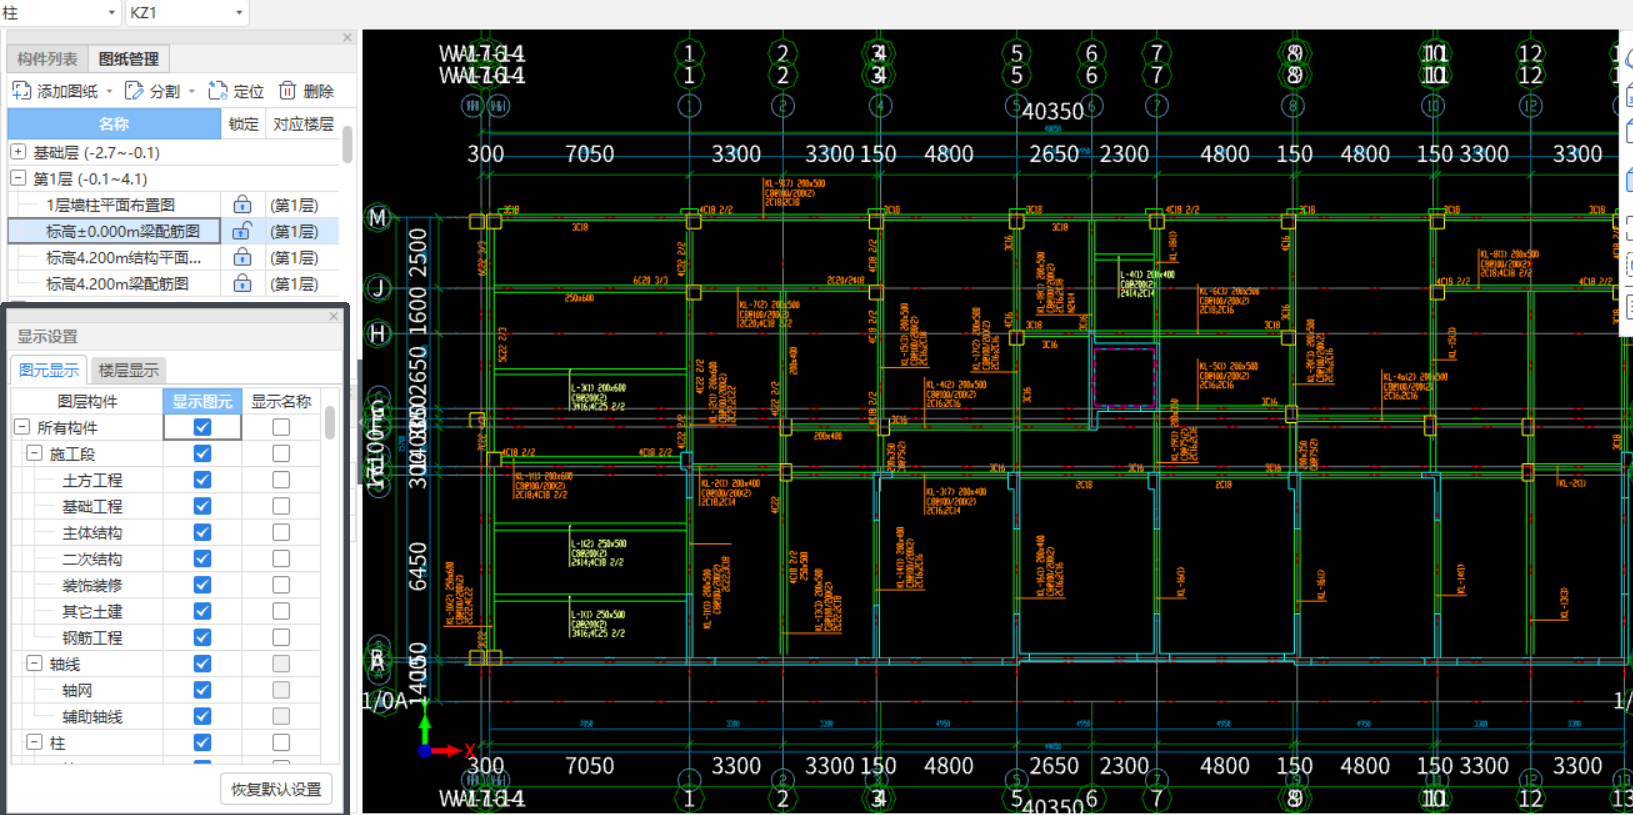Click the 添加图纸 add drawing icon
Image resolution: width=1633 pixels, height=815 pixels.
(x=22, y=91)
